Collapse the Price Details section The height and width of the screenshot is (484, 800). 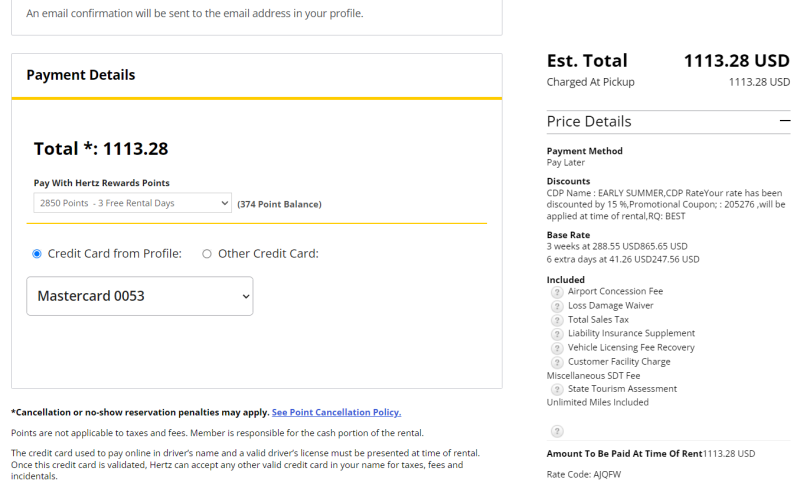pyautogui.click(x=784, y=121)
